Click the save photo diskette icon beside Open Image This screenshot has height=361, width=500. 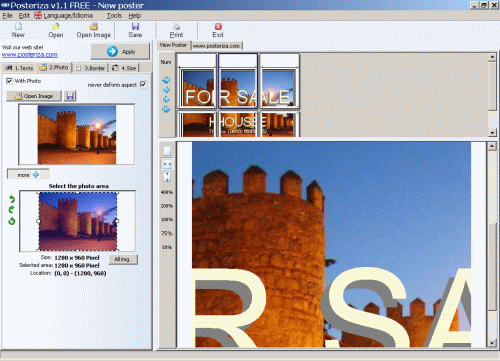point(70,96)
